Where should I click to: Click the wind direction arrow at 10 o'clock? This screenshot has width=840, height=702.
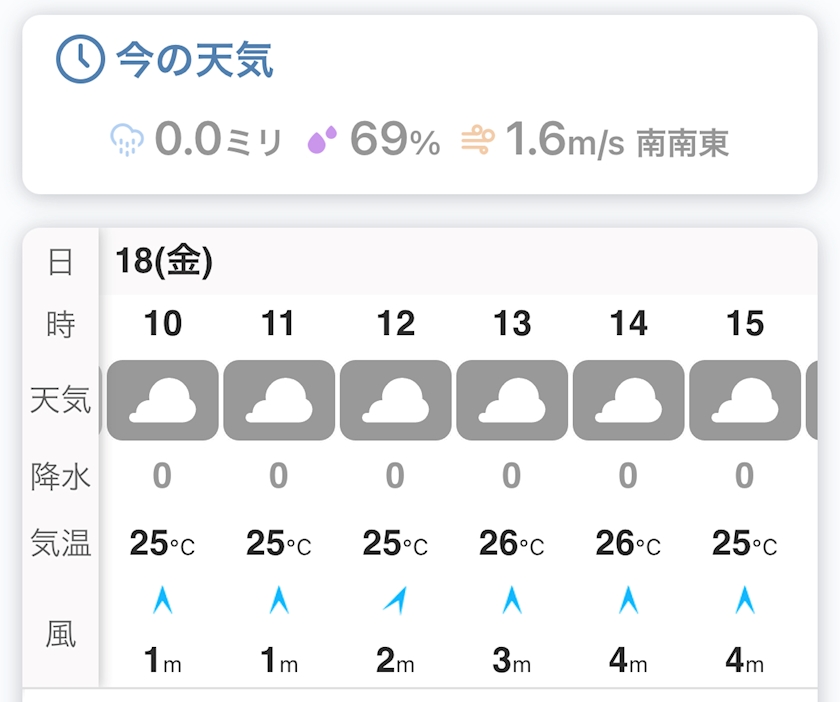point(162,600)
